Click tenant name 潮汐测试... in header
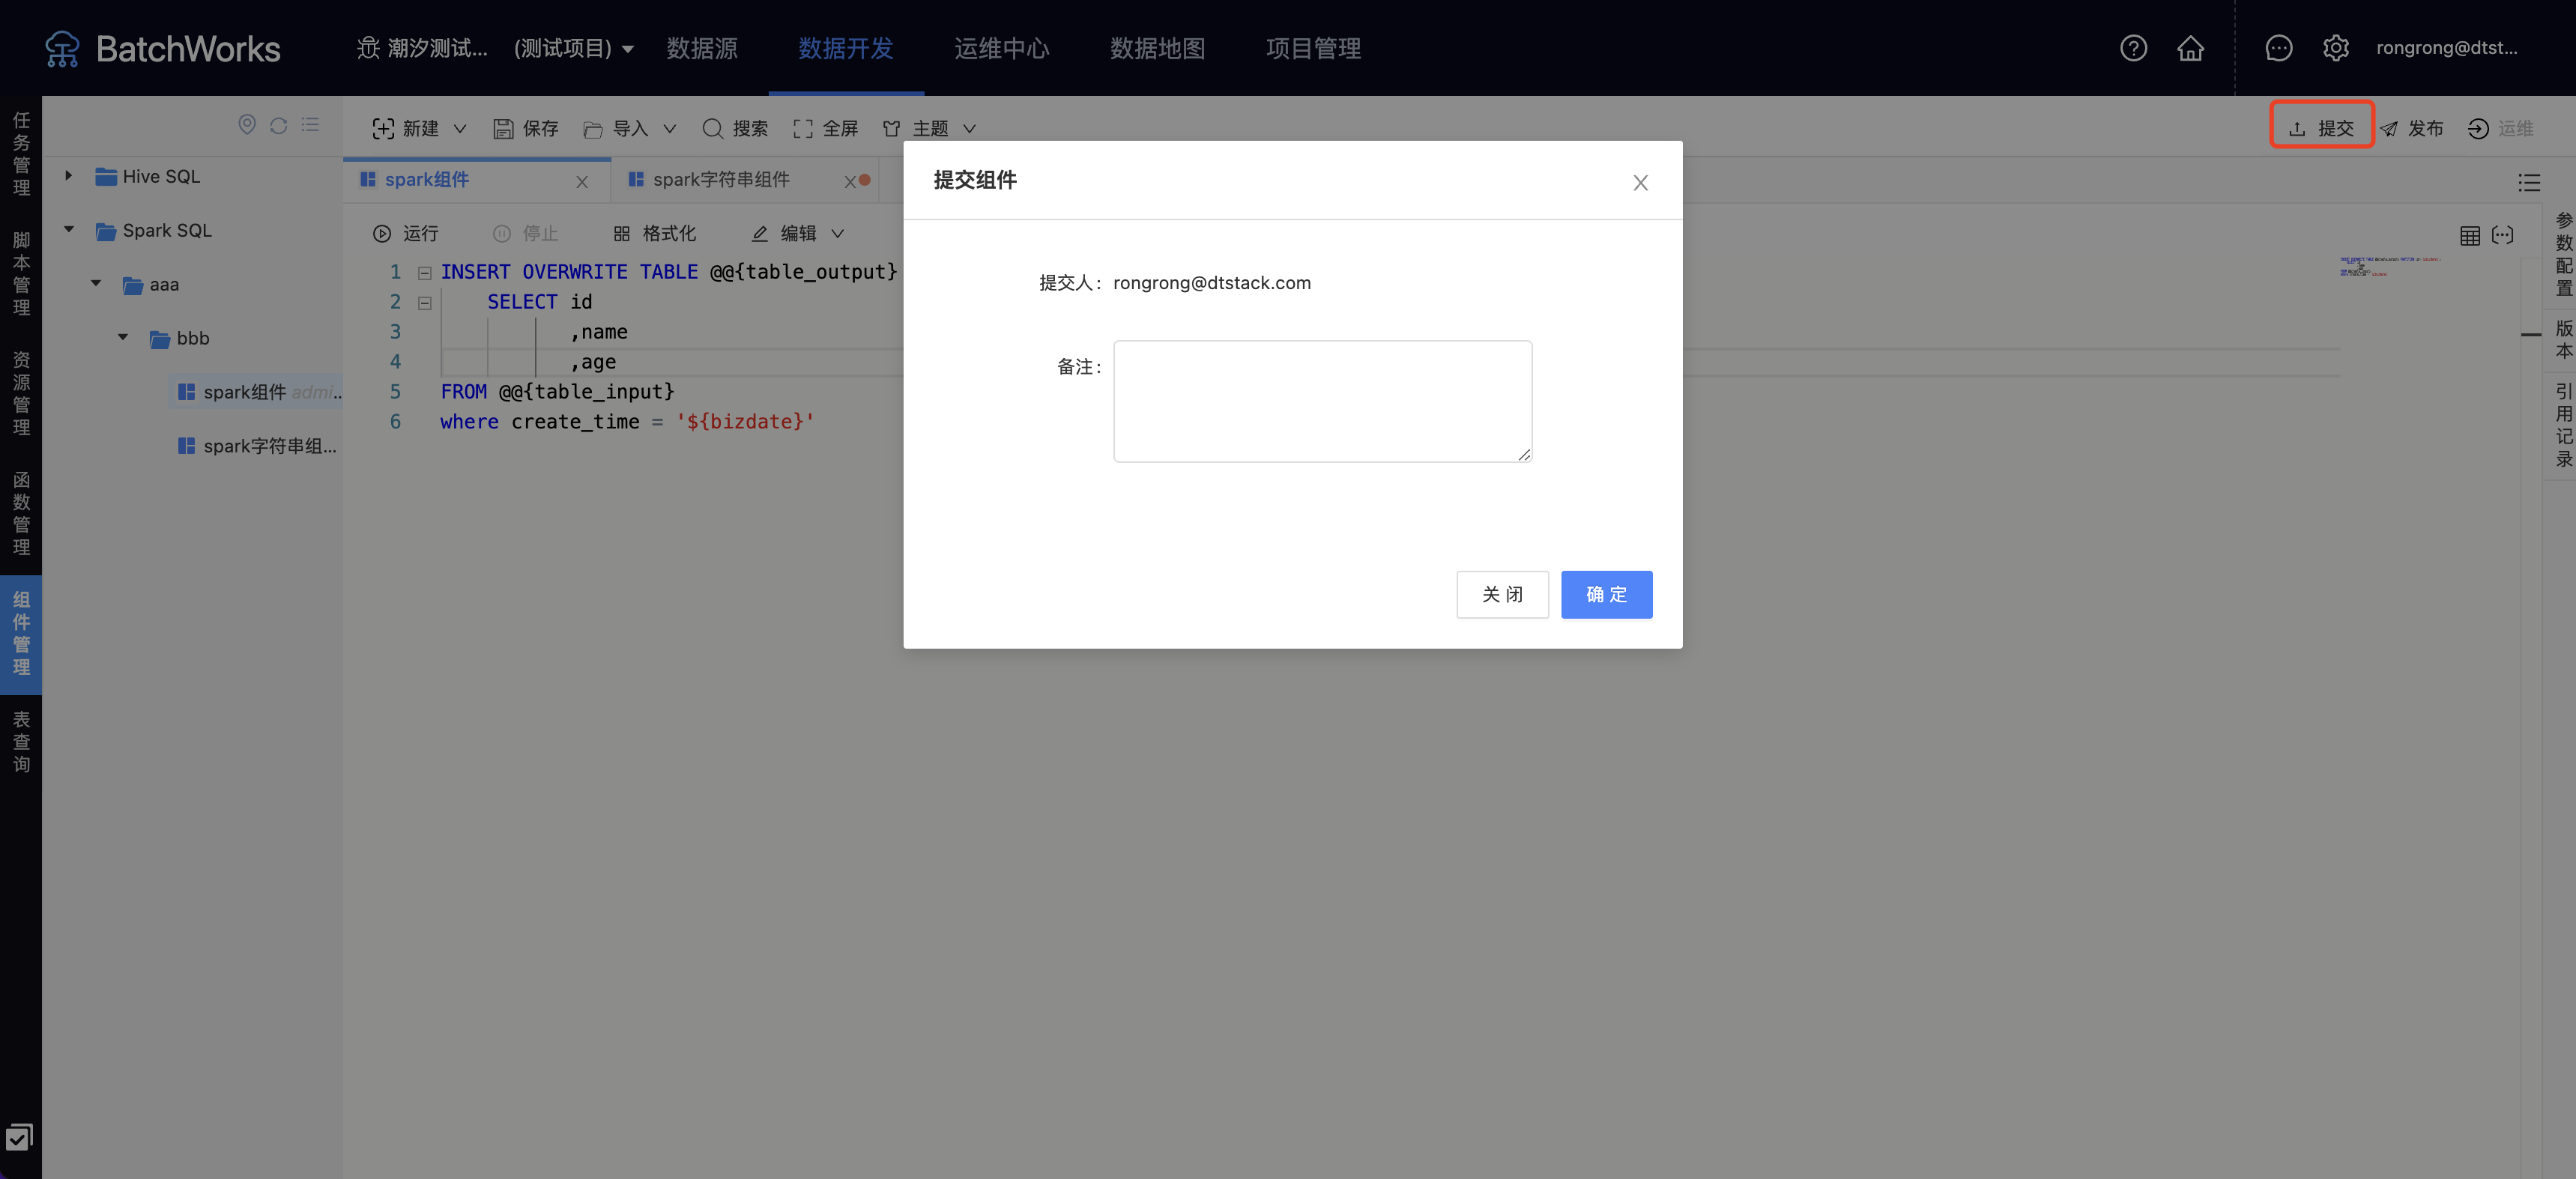This screenshot has width=2576, height=1179. pyautogui.click(x=422, y=48)
